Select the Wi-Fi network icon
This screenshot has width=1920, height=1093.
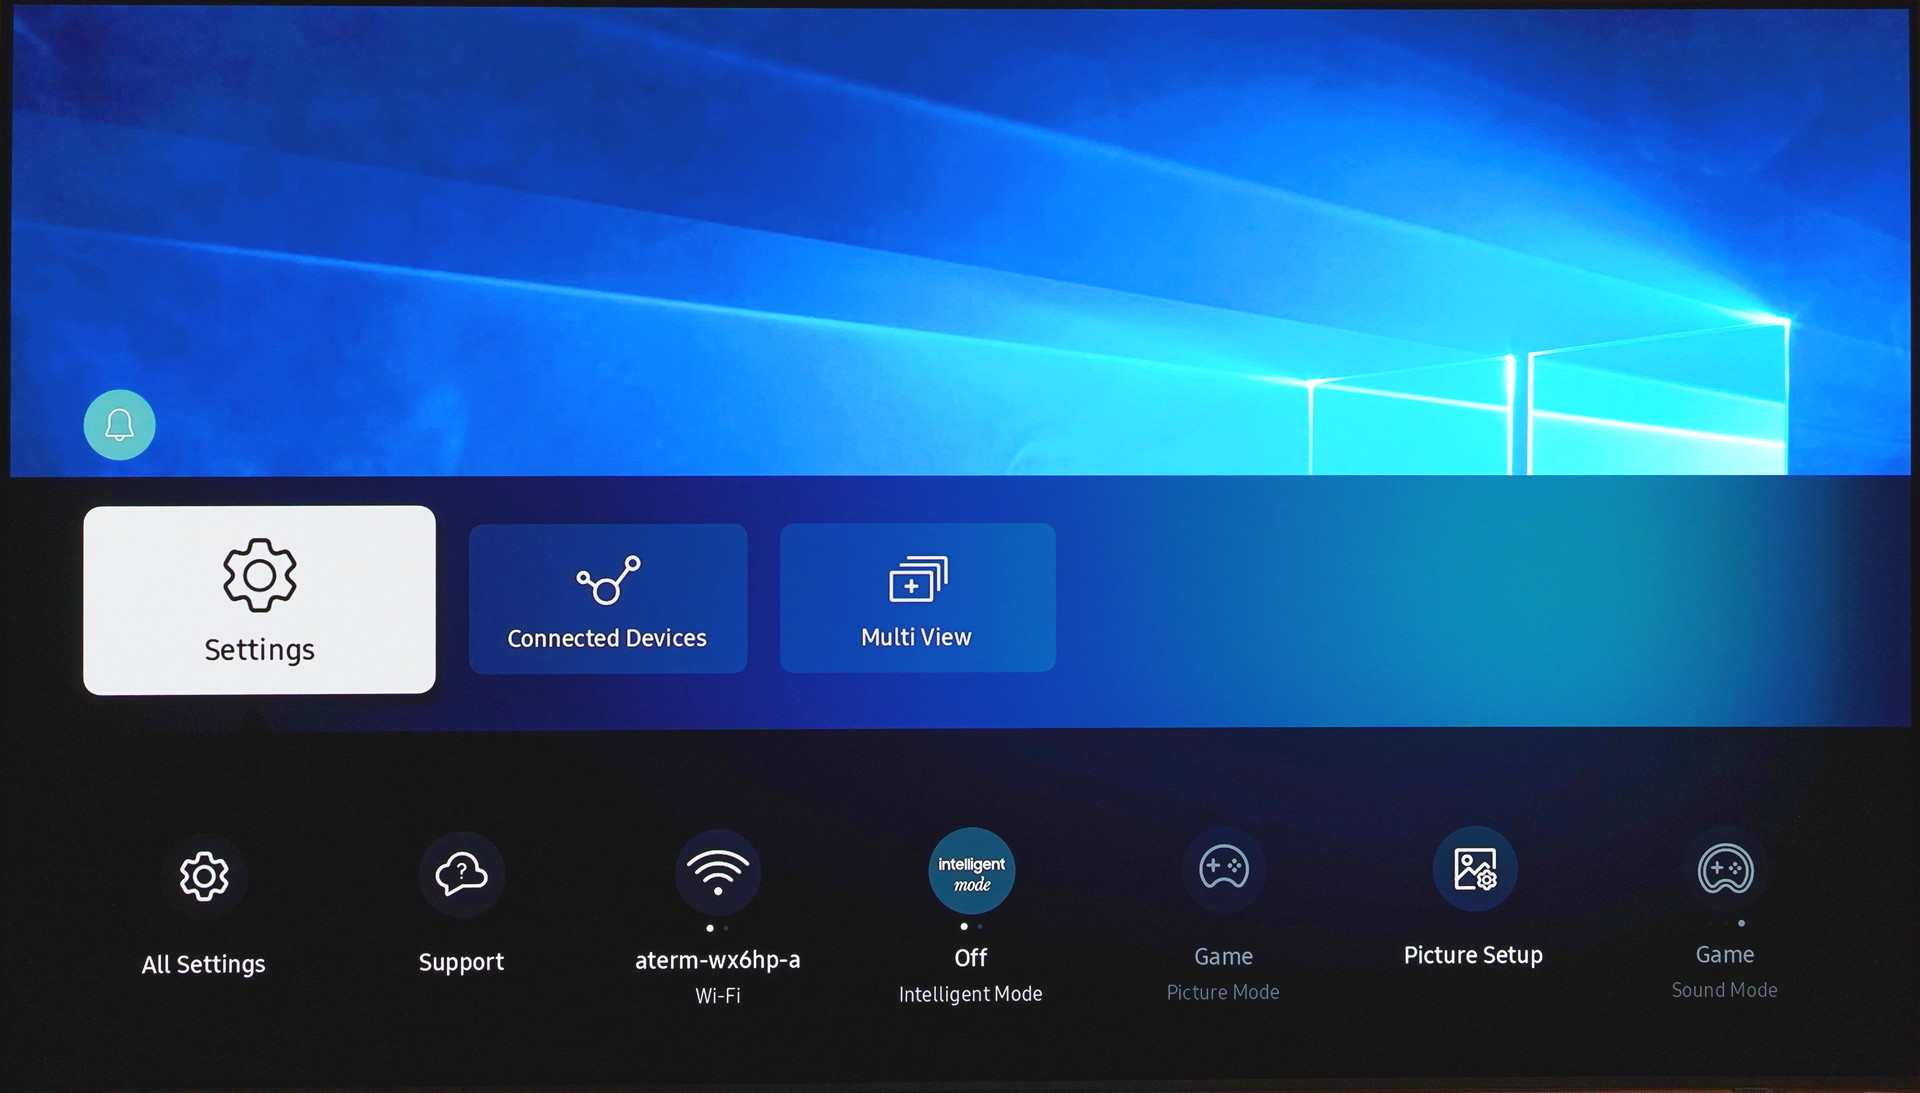(x=718, y=872)
